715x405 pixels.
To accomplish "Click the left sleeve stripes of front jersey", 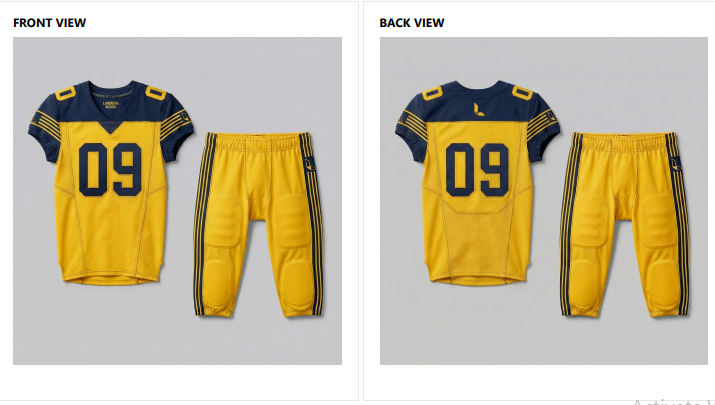I will point(46,124).
